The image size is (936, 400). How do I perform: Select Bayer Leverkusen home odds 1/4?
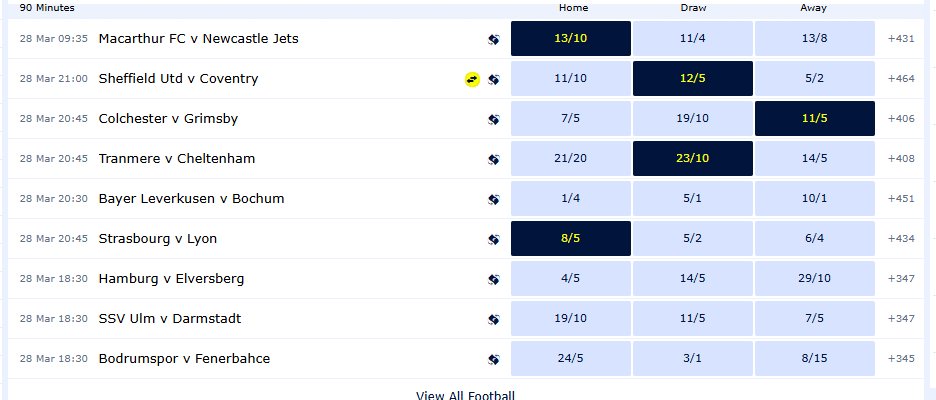tap(571, 199)
